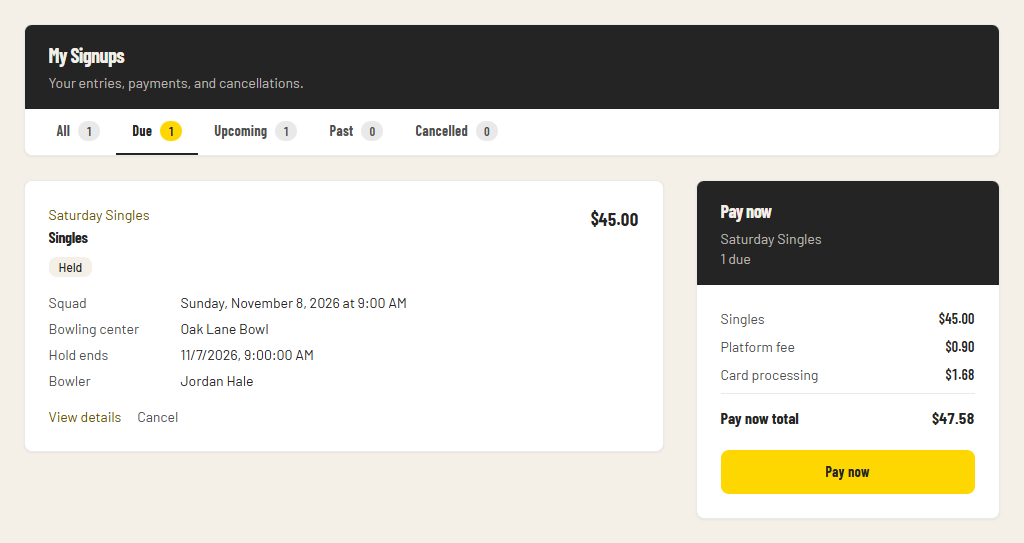Click the Singles event title in the card
Screen dimensions: 1024x543
pos(68,238)
